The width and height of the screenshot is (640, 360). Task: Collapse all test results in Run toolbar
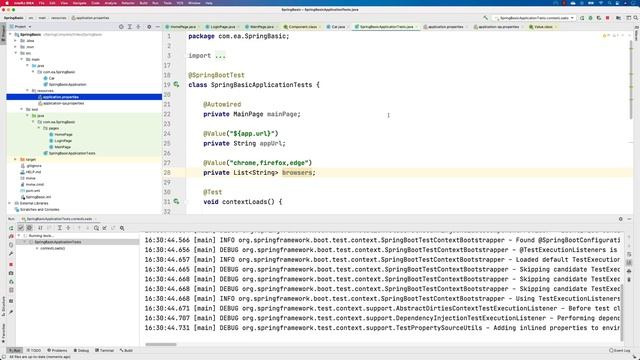tap(68, 228)
